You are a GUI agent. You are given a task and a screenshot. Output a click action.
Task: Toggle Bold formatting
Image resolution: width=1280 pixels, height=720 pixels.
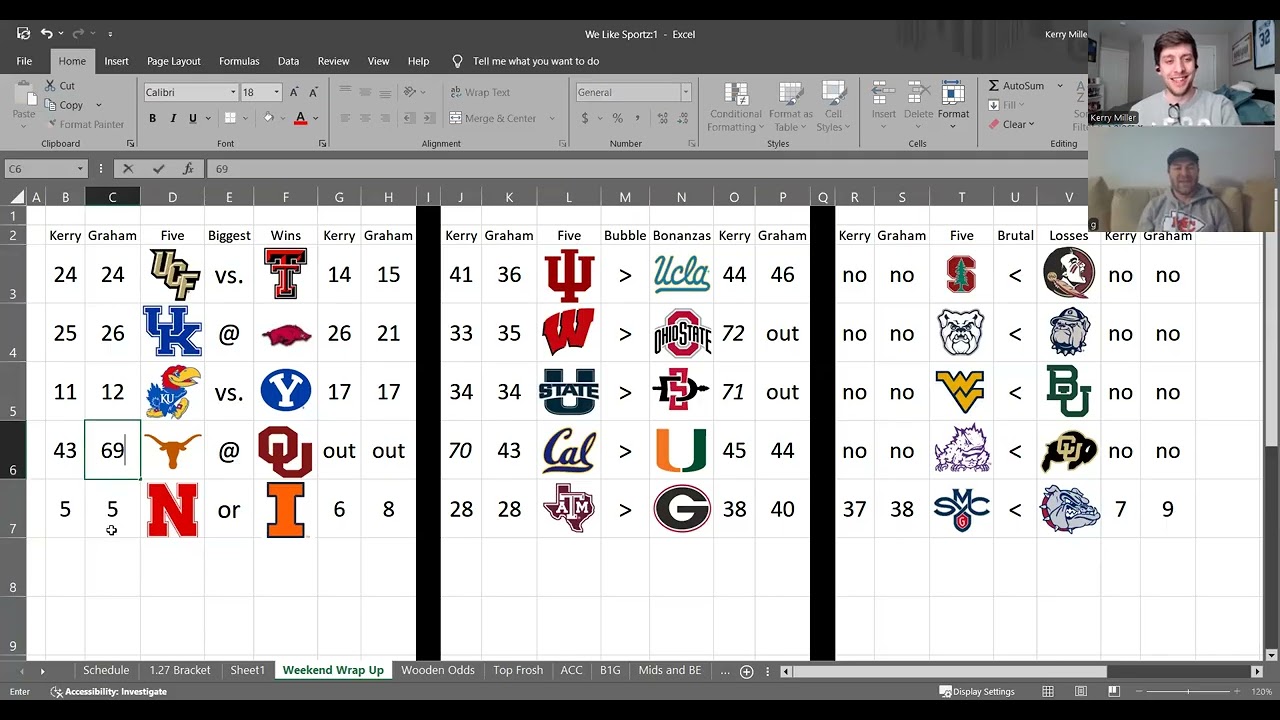(152, 118)
